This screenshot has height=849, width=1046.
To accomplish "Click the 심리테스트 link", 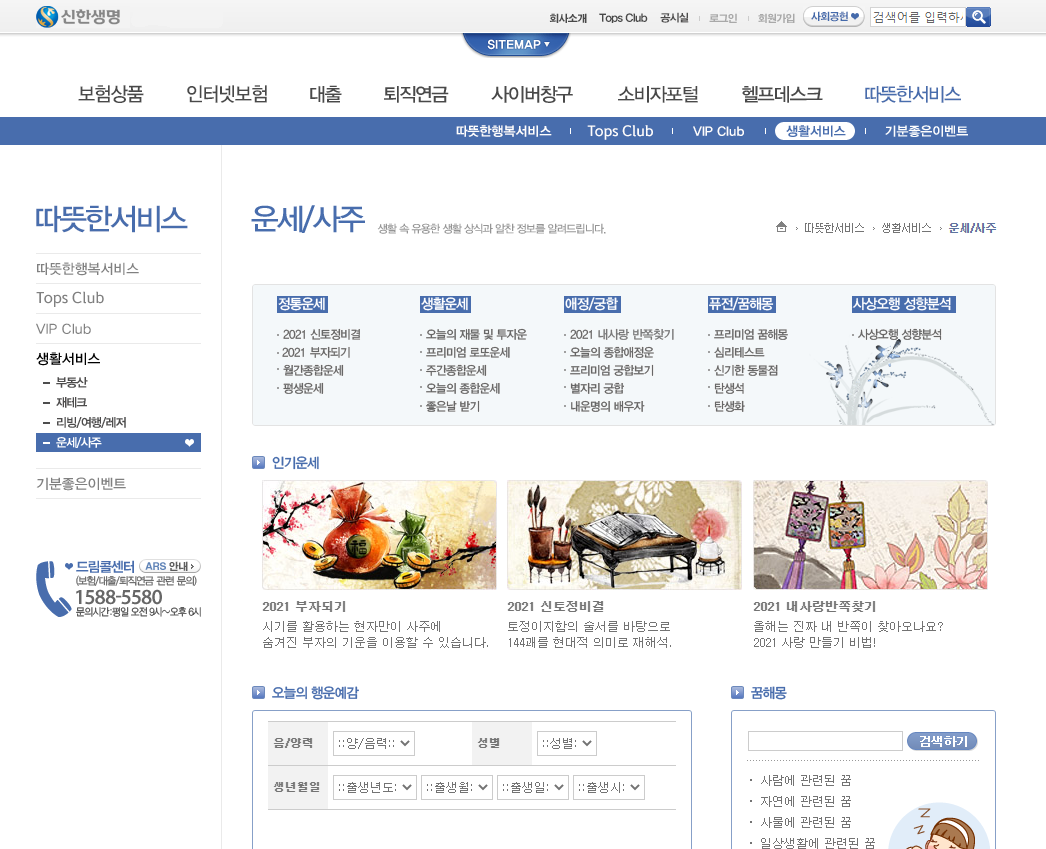I will pos(739,352).
